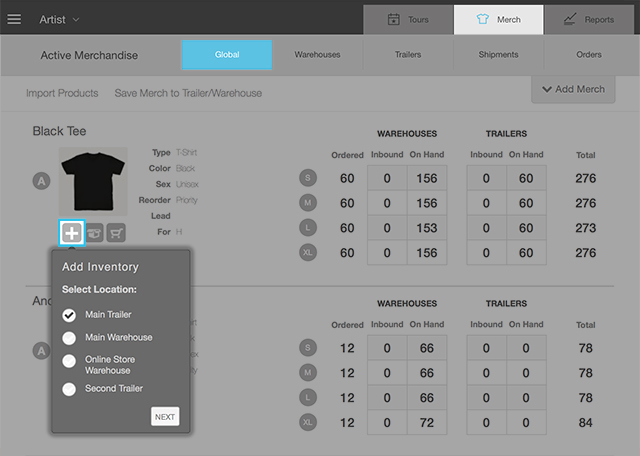Click the icon between the plus and cart icons
Viewport: 640px width, 456px height.
[x=94, y=232]
